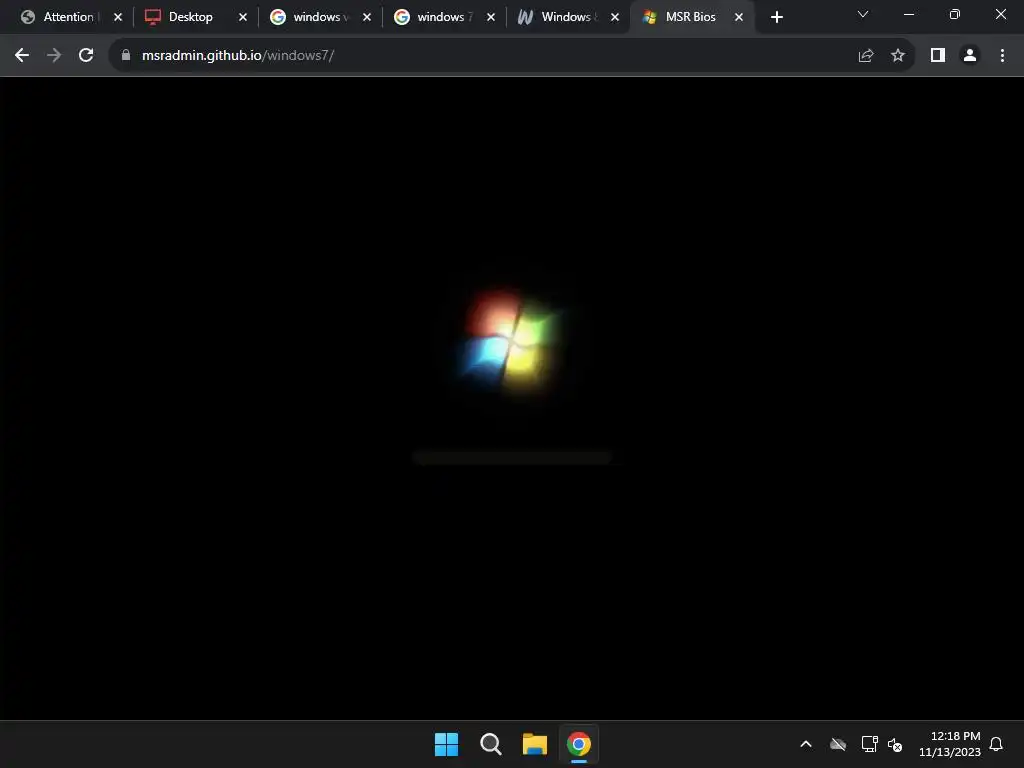Open Chrome's three-dot menu
The width and height of the screenshot is (1024, 768).
[1002, 56]
